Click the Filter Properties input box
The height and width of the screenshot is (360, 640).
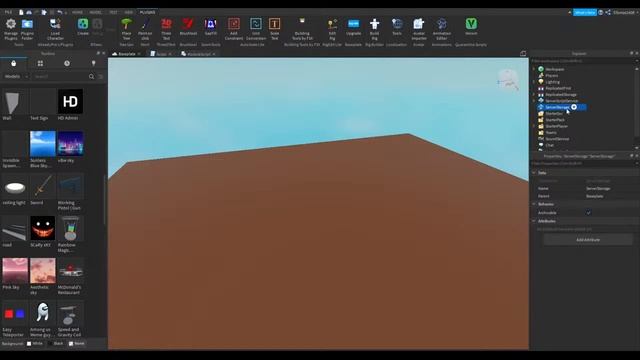pos(583,163)
